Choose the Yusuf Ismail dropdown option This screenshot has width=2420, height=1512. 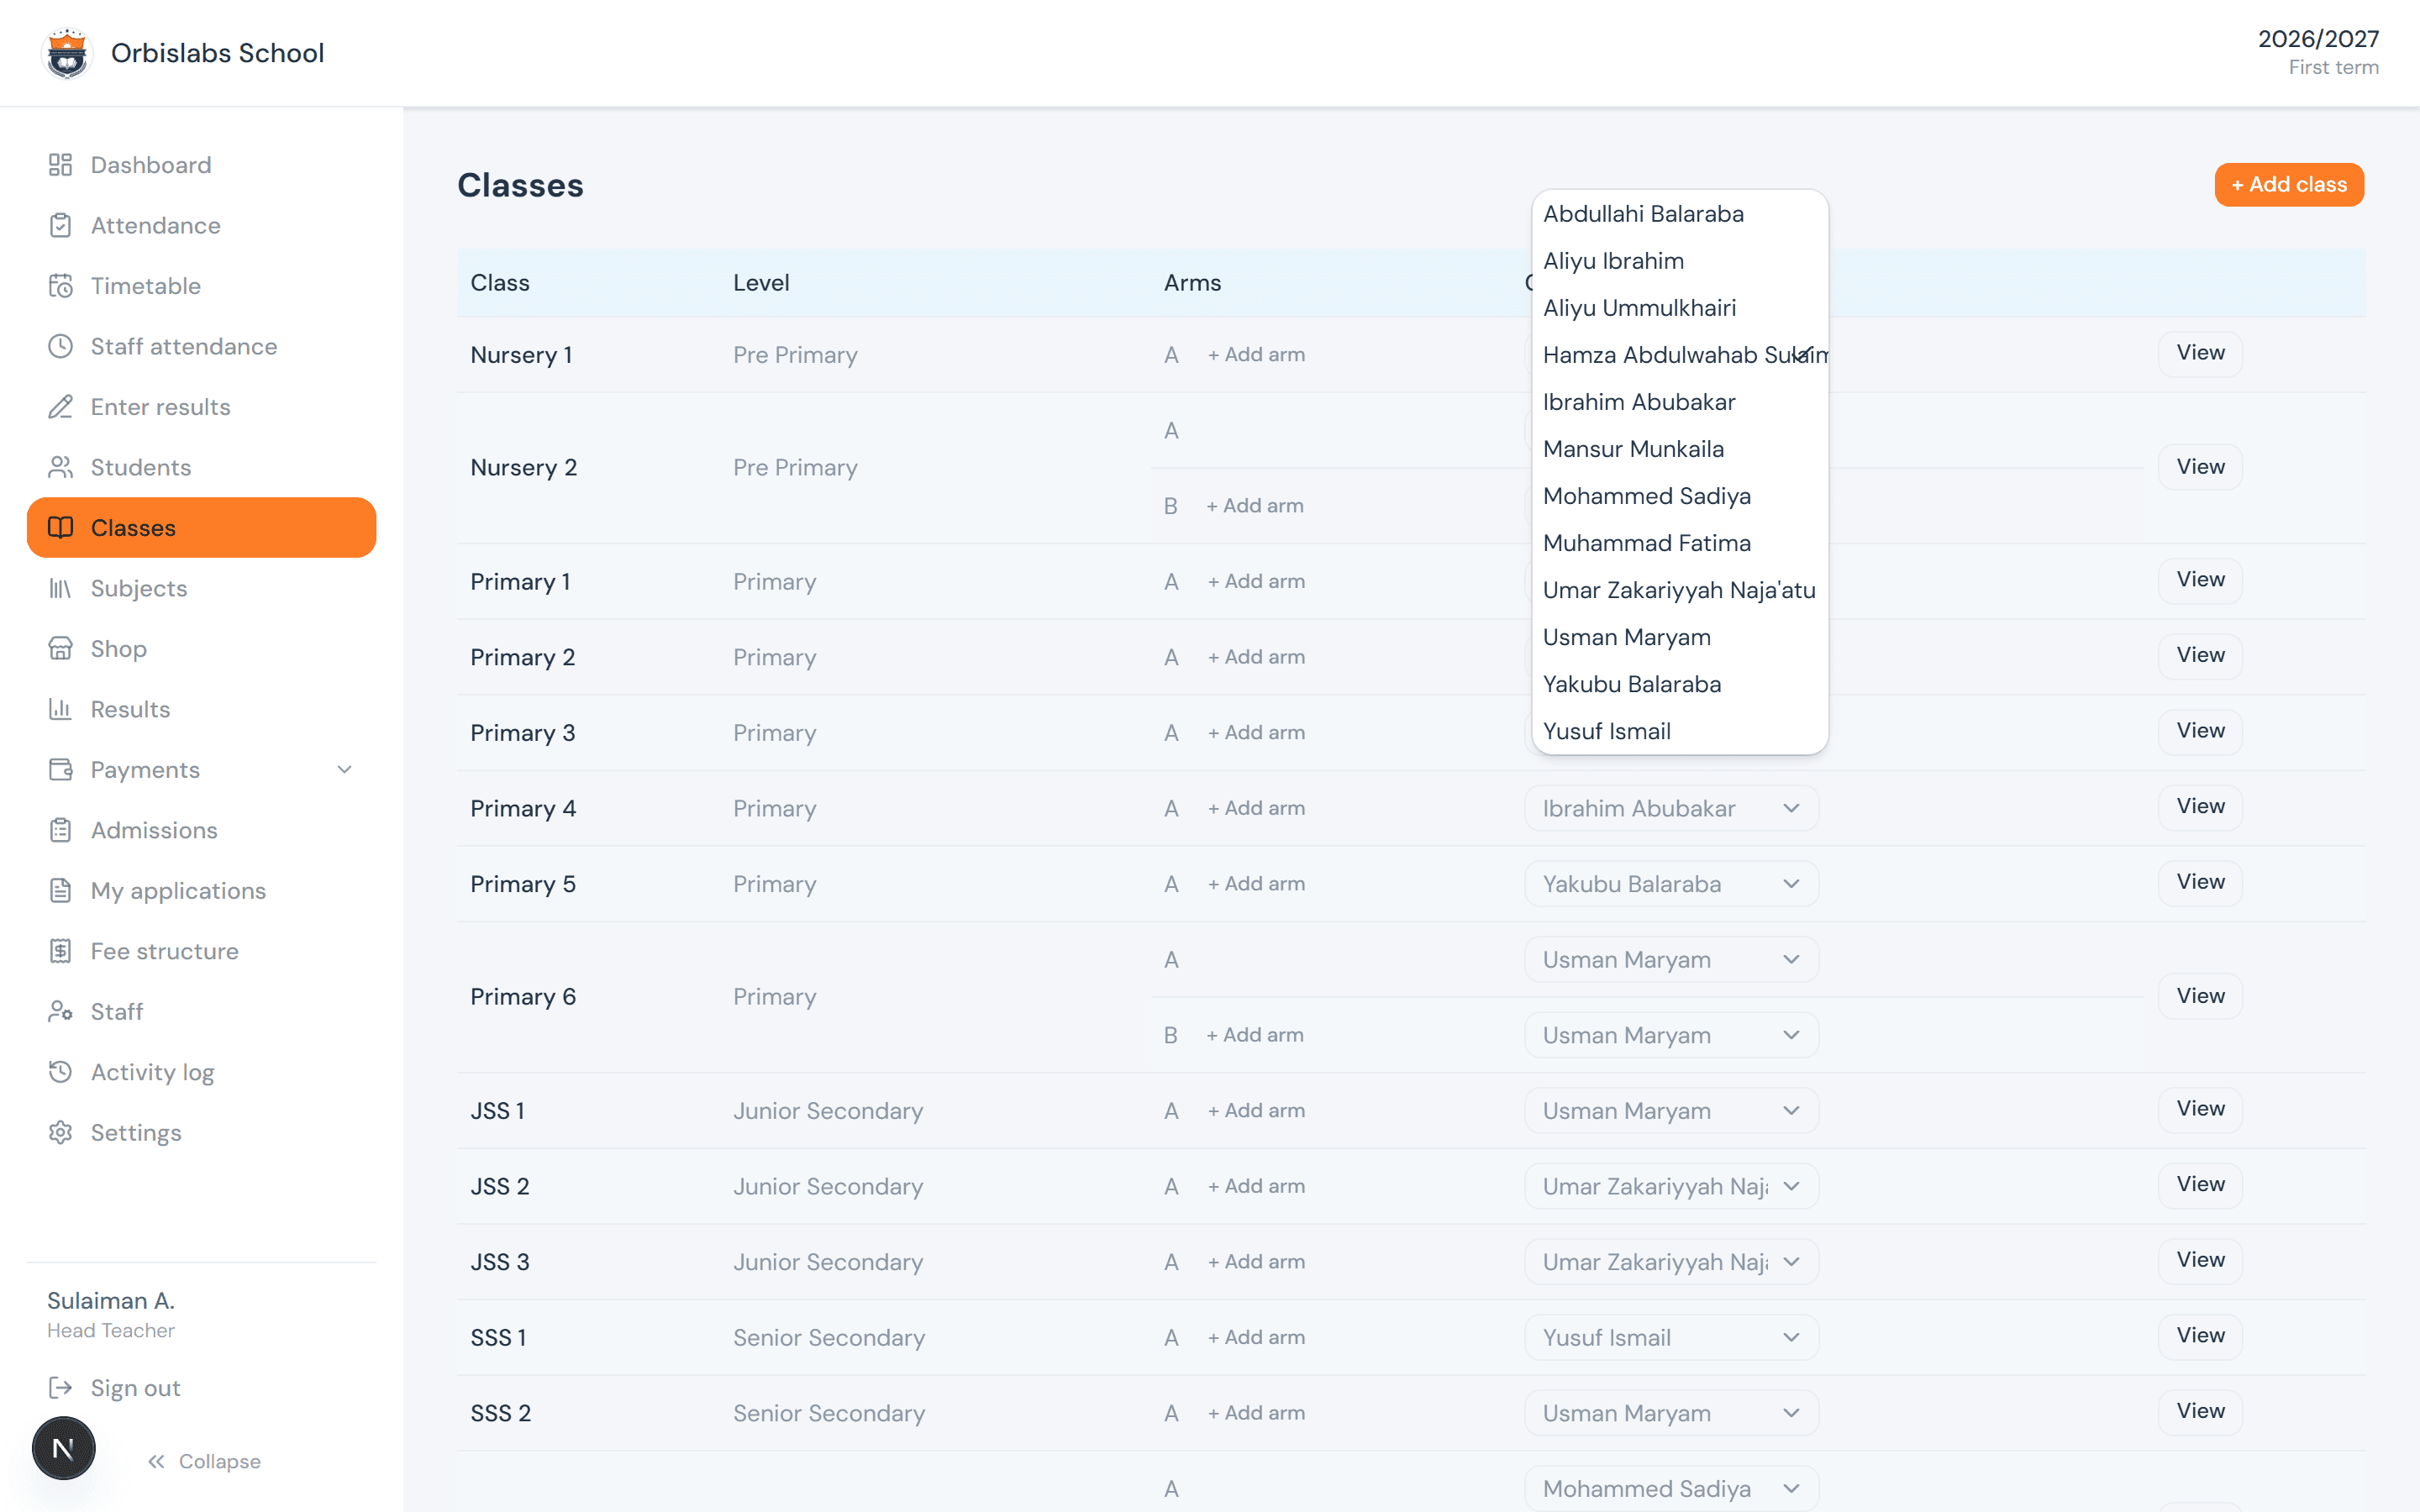pyautogui.click(x=1680, y=731)
